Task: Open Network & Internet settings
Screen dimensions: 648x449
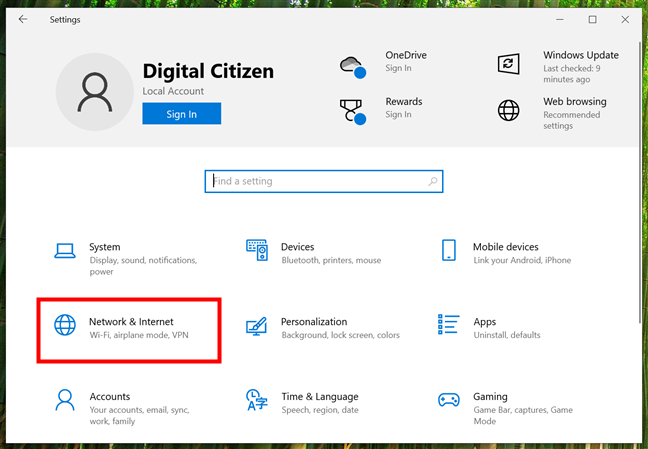Action: (129, 330)
